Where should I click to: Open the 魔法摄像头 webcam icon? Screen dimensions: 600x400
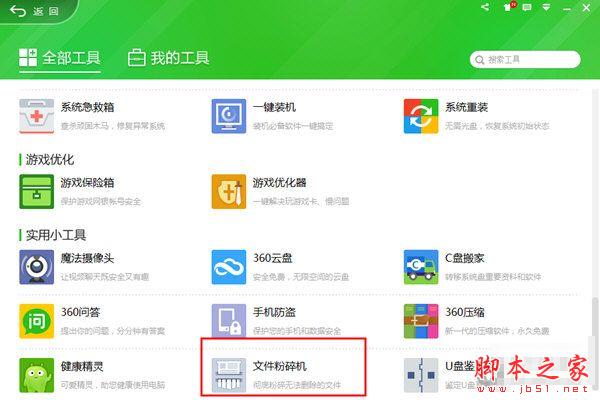[38, 267]
